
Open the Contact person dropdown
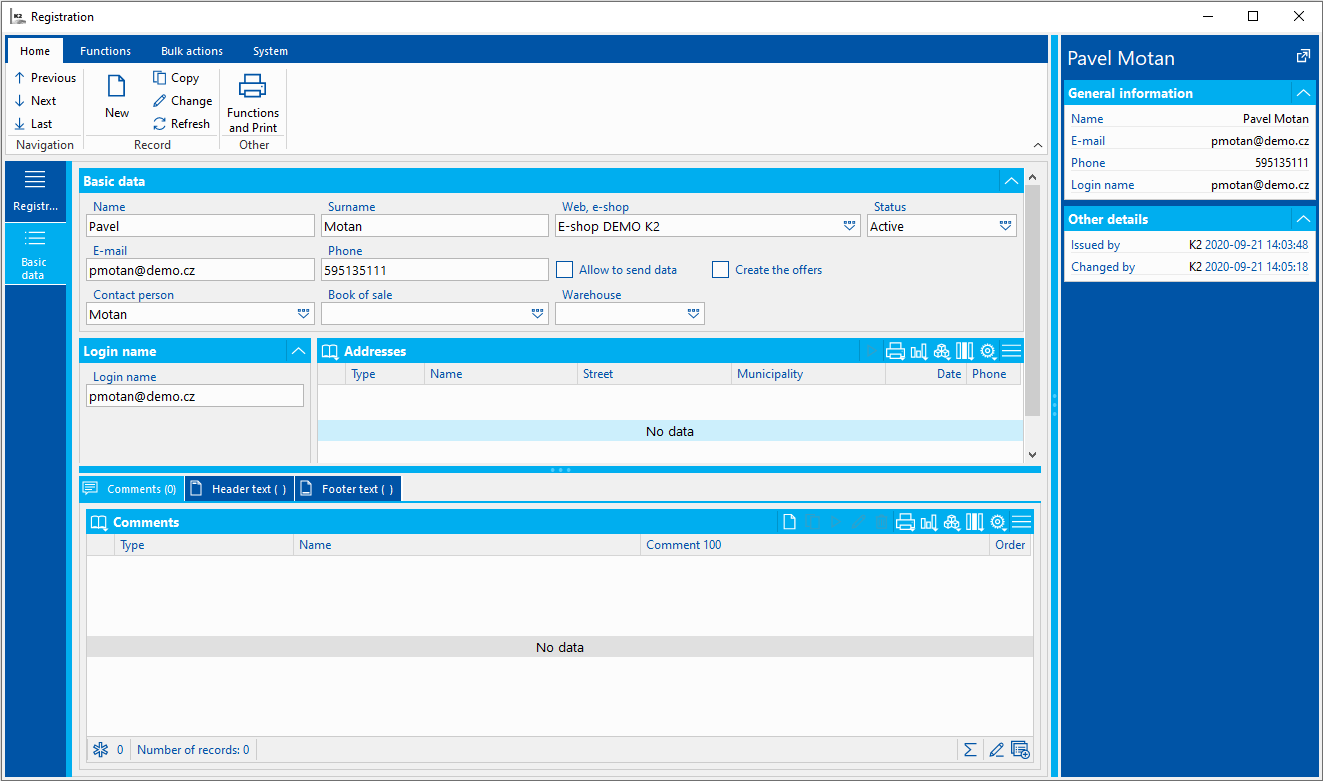[x=303, y=314]
